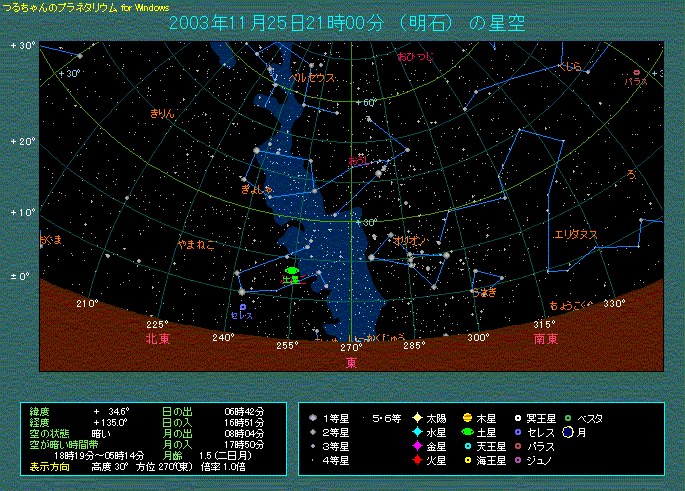Click the date and time title heading
Viewport: 685px width, 491px height.
point(346,23)
